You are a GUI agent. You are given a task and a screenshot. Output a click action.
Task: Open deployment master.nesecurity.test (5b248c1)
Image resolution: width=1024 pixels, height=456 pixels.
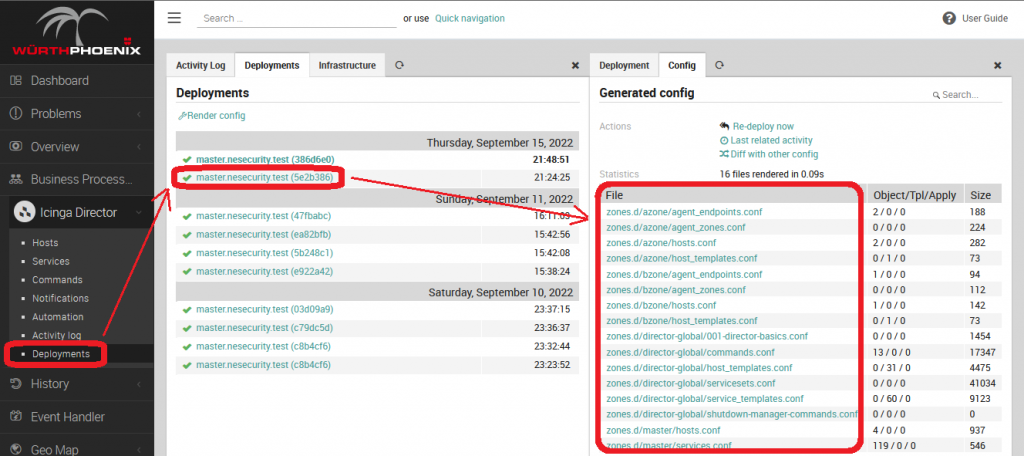264,253
